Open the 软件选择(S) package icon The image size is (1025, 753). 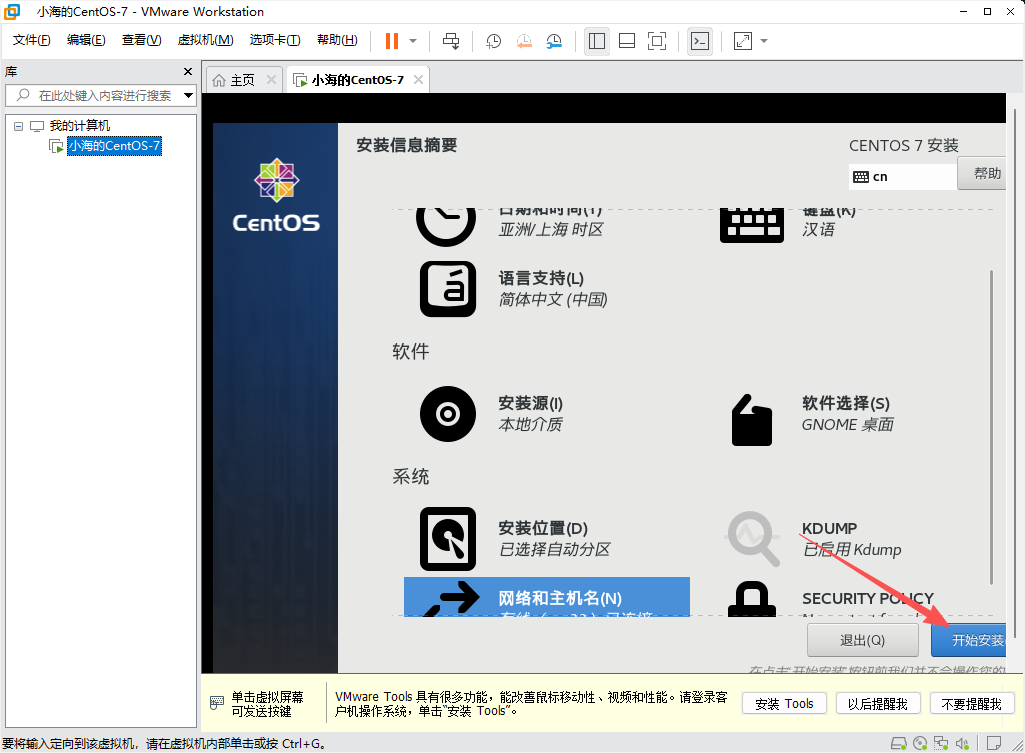752,420
